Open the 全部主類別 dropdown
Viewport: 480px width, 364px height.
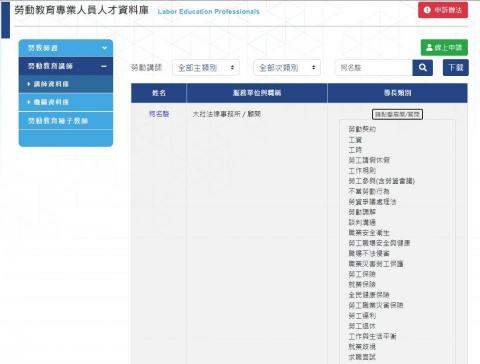[206, 68]
